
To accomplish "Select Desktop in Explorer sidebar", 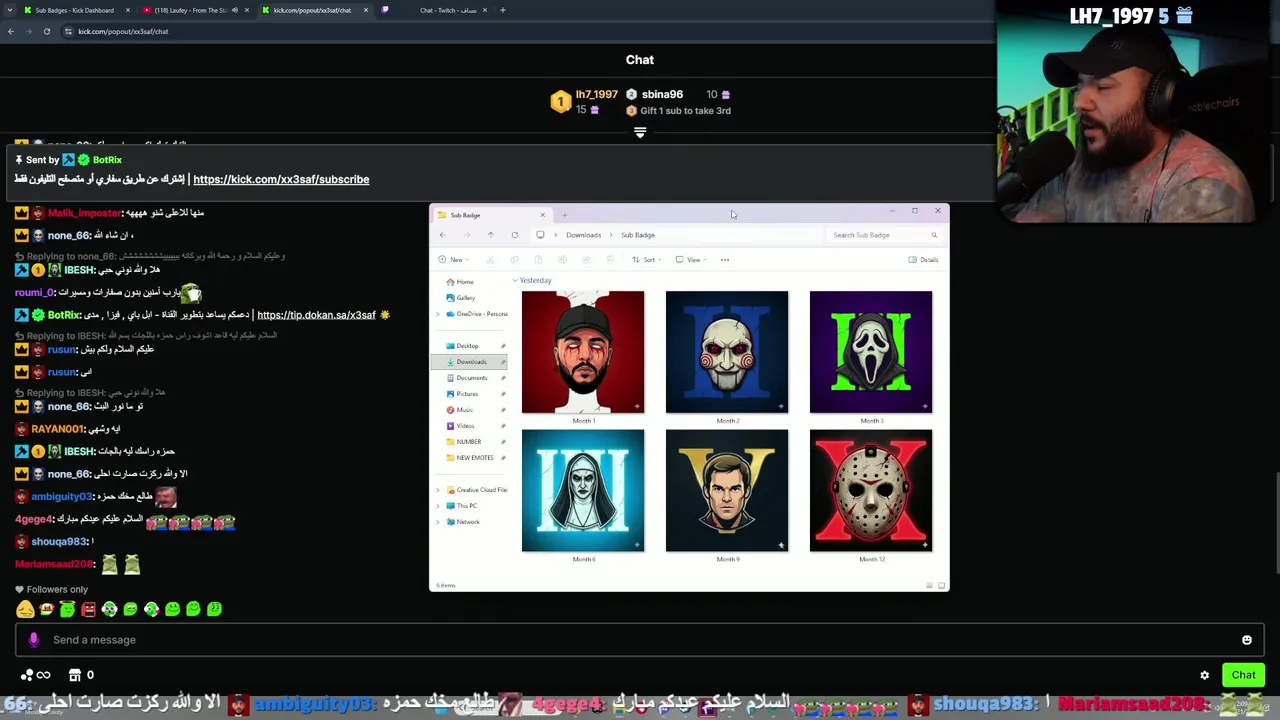I will (468, 346).
